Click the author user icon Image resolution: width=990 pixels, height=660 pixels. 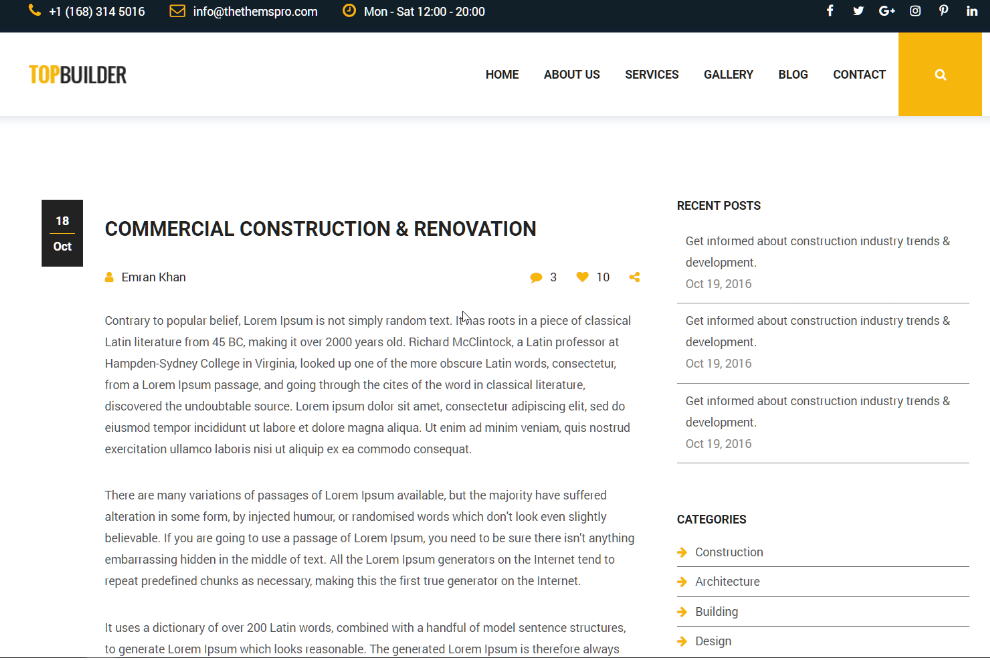pos(109,277)
